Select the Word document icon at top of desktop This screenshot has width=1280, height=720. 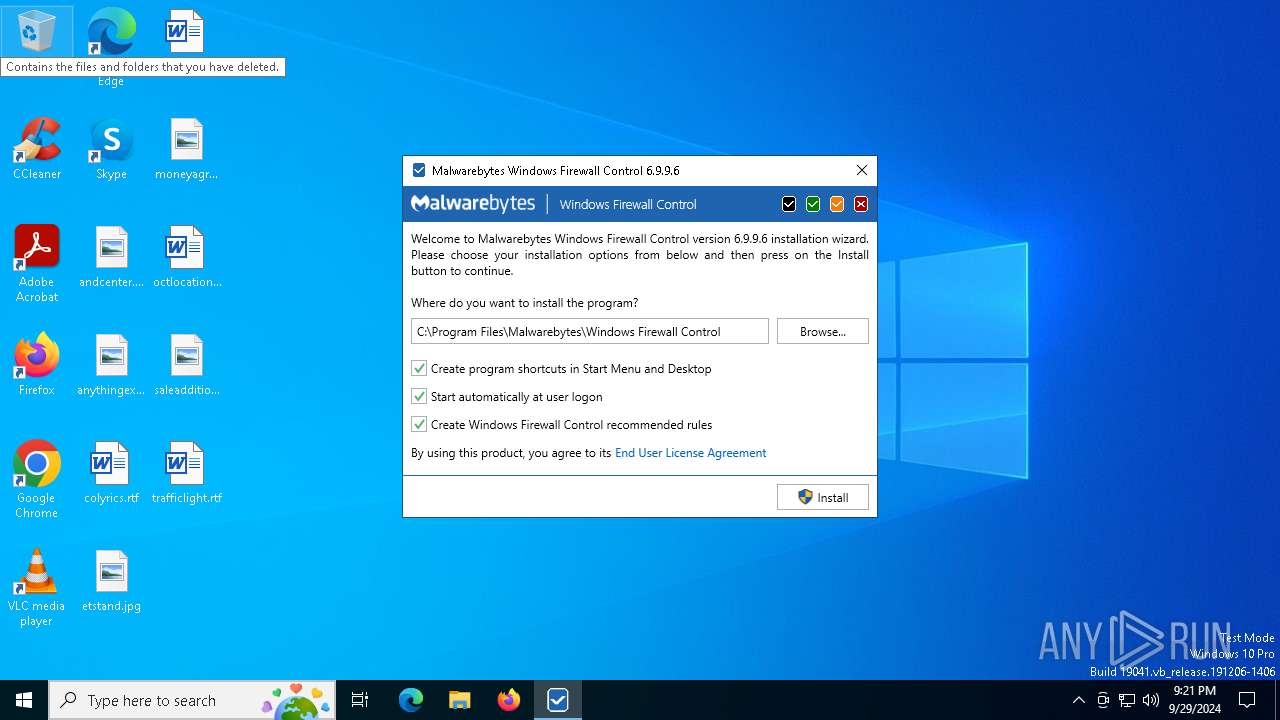click(x=186, y=32)
